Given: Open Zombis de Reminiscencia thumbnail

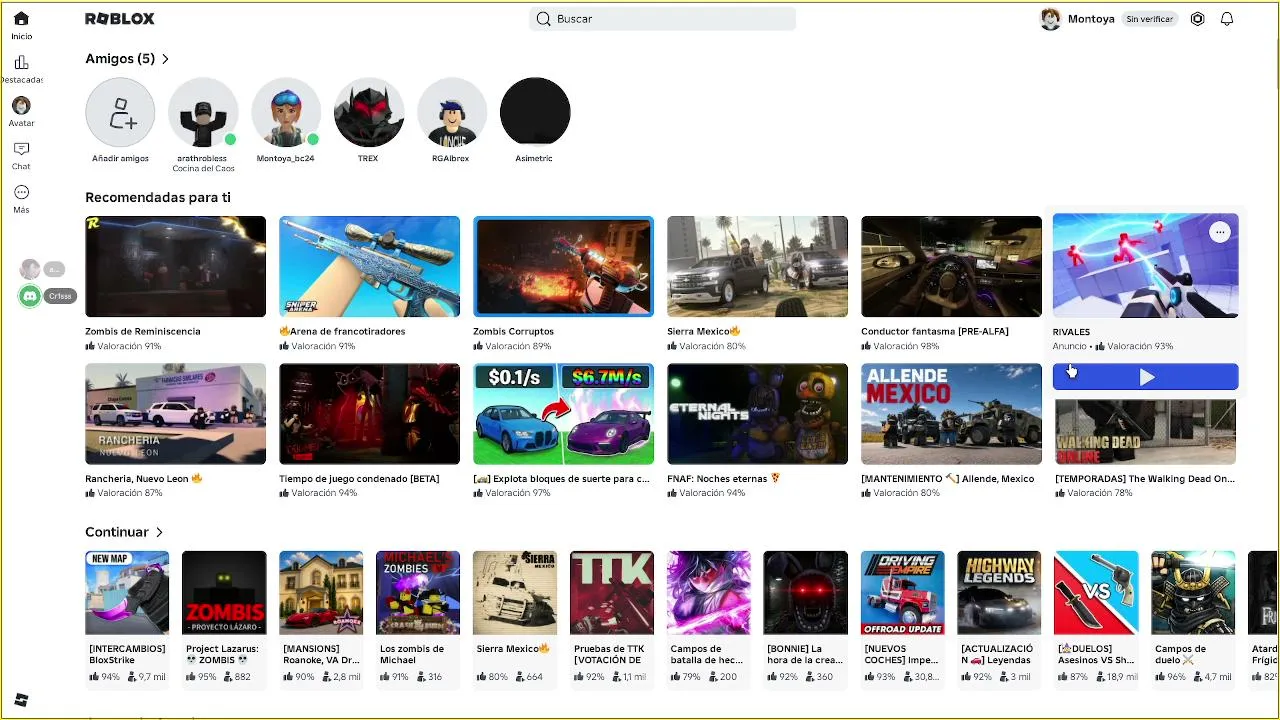Looking at the screenshot, I should click(175, 266).
